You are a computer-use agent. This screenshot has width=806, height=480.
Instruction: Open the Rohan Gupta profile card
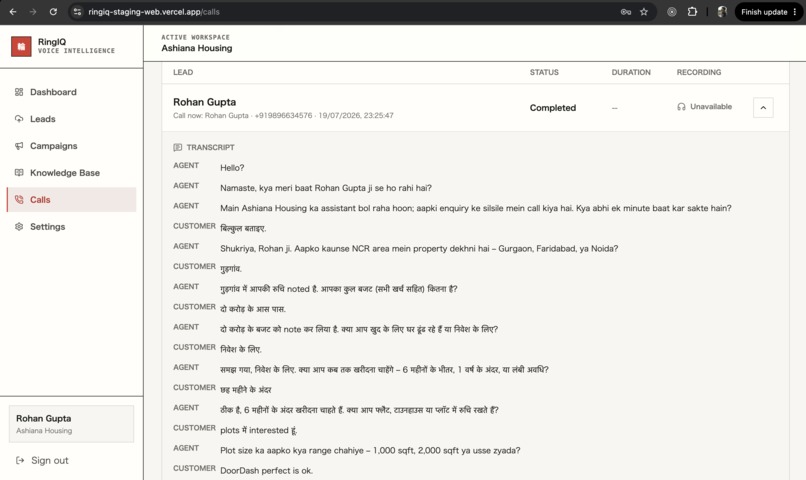pyautogui.click(x=71, y=424)
